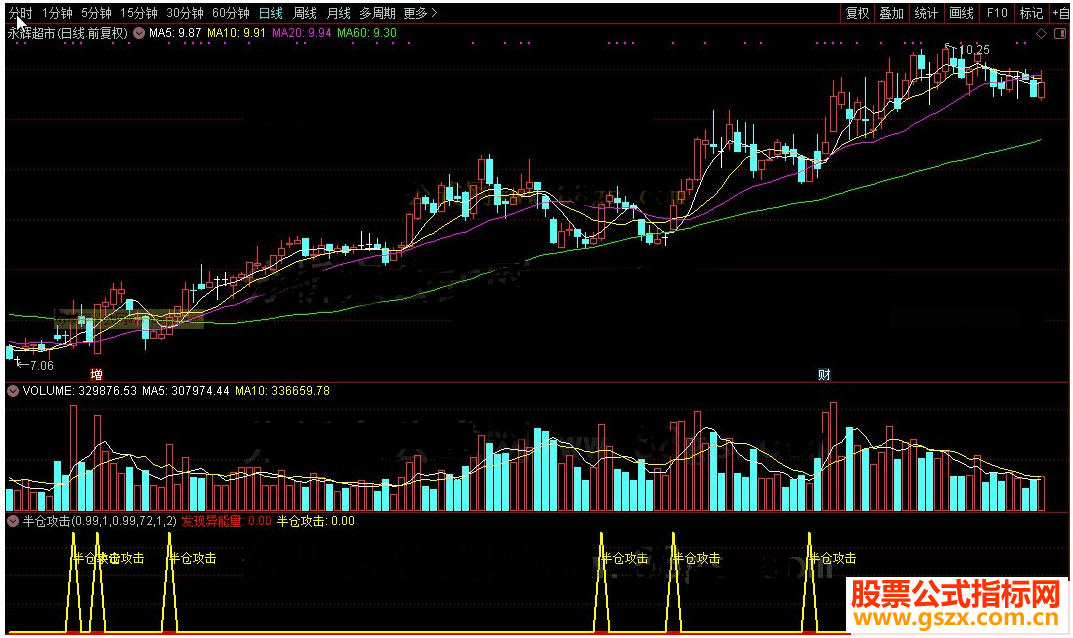Viewport: 1073px width, 638px height.
Task: Click the 7.06 low price label
Action: pyautogui.click(x=41, y=366)
